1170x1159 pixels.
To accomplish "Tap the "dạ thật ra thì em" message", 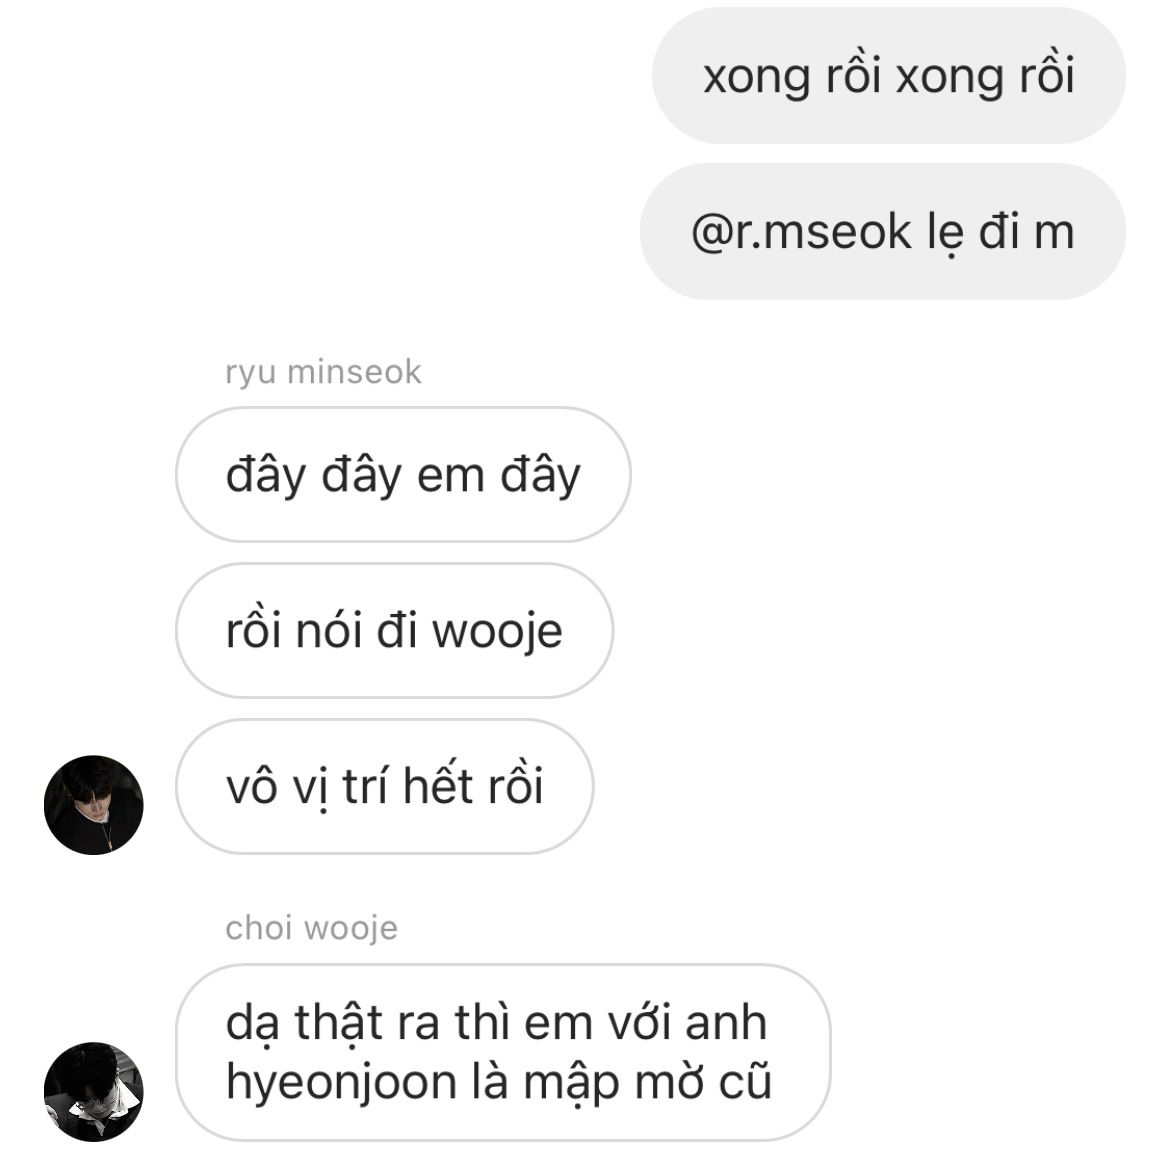I will (x=502, y=1052).
